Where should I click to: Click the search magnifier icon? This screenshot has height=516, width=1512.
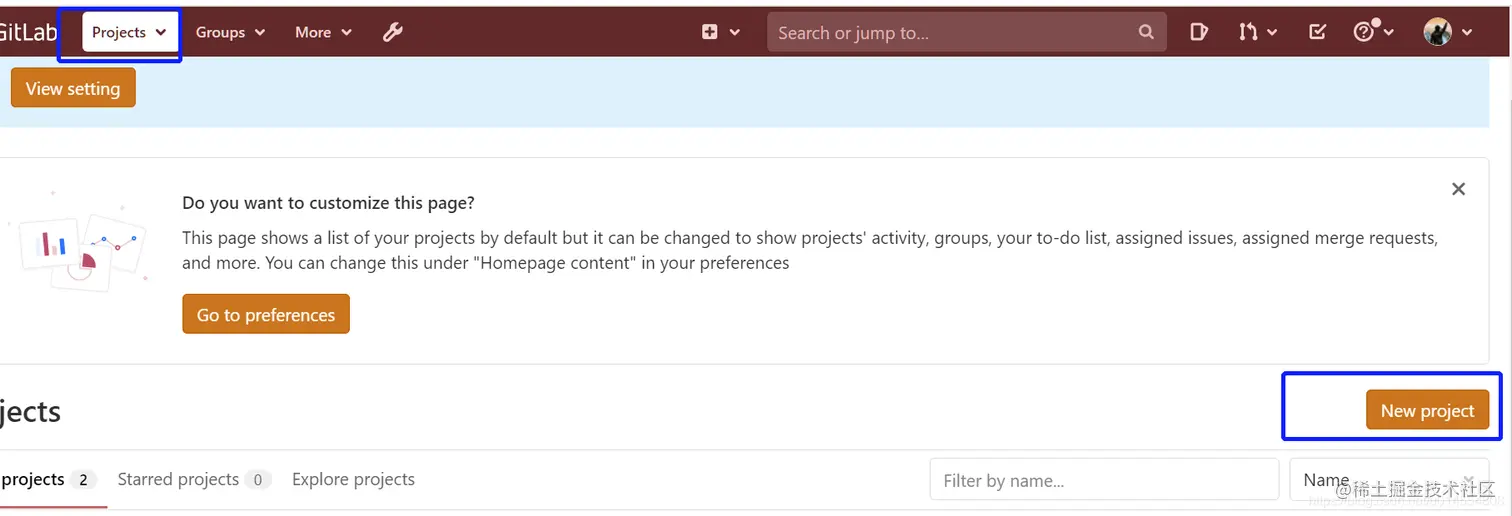(x=1146, y=32)
